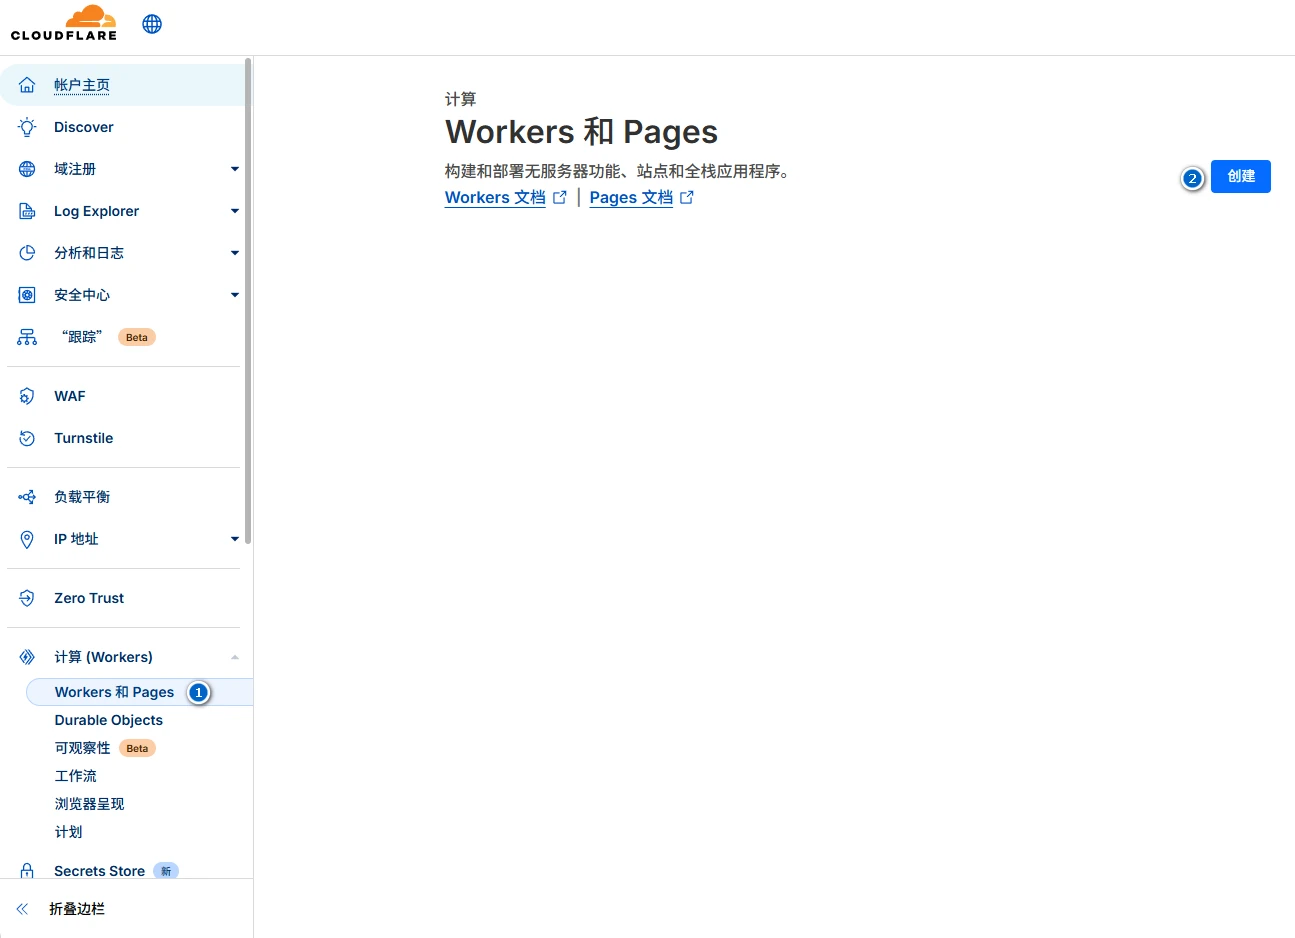Expand the 域注册 dropdown arrow
Image resolution: width=1295 pixels, height=938 pixels.
click(235, 169)
